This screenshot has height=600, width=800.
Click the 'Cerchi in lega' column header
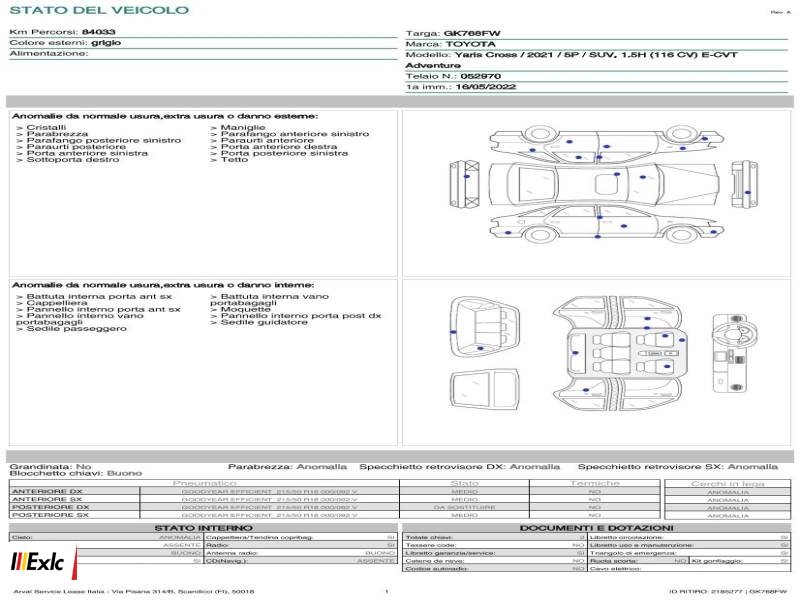click(728, 483)
